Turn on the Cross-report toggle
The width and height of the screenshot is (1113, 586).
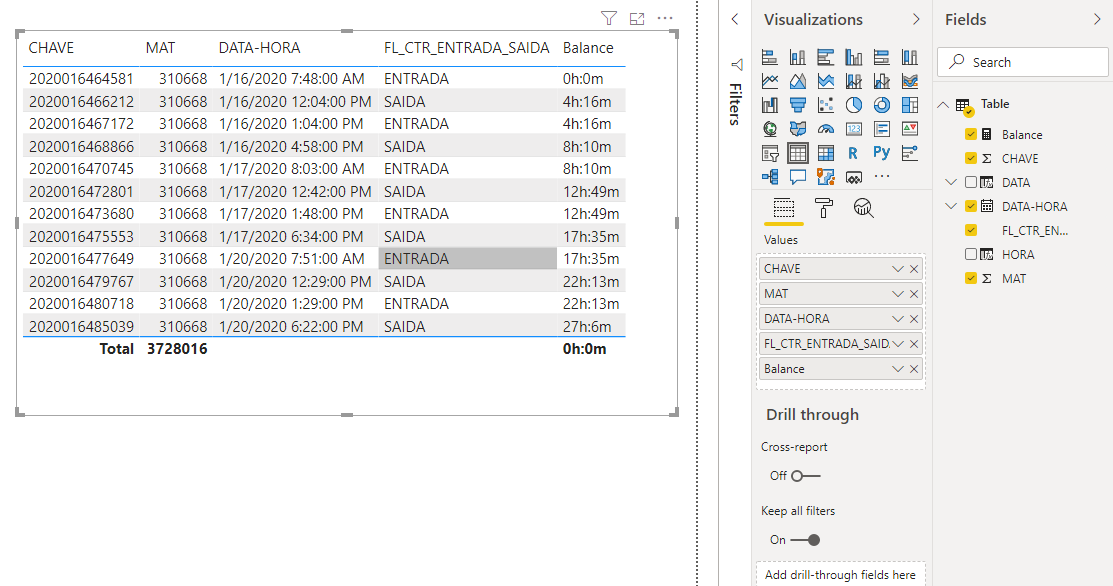805,476
